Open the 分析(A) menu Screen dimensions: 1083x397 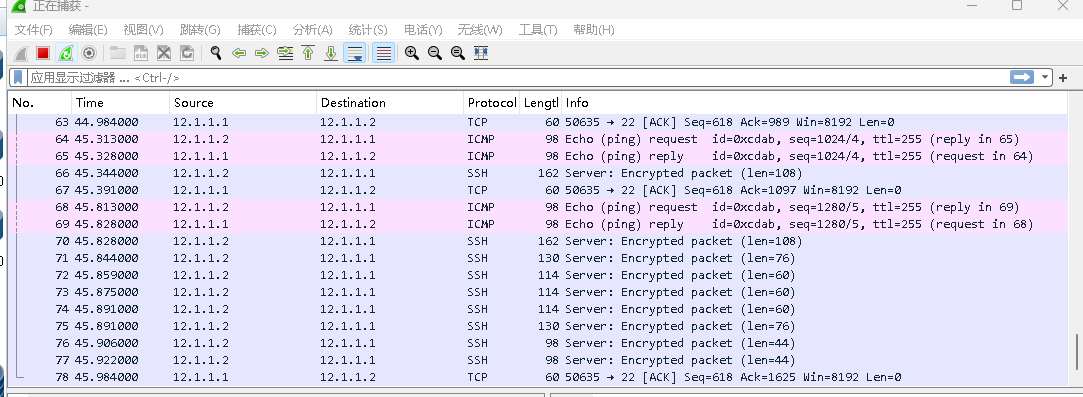point(312,30)
